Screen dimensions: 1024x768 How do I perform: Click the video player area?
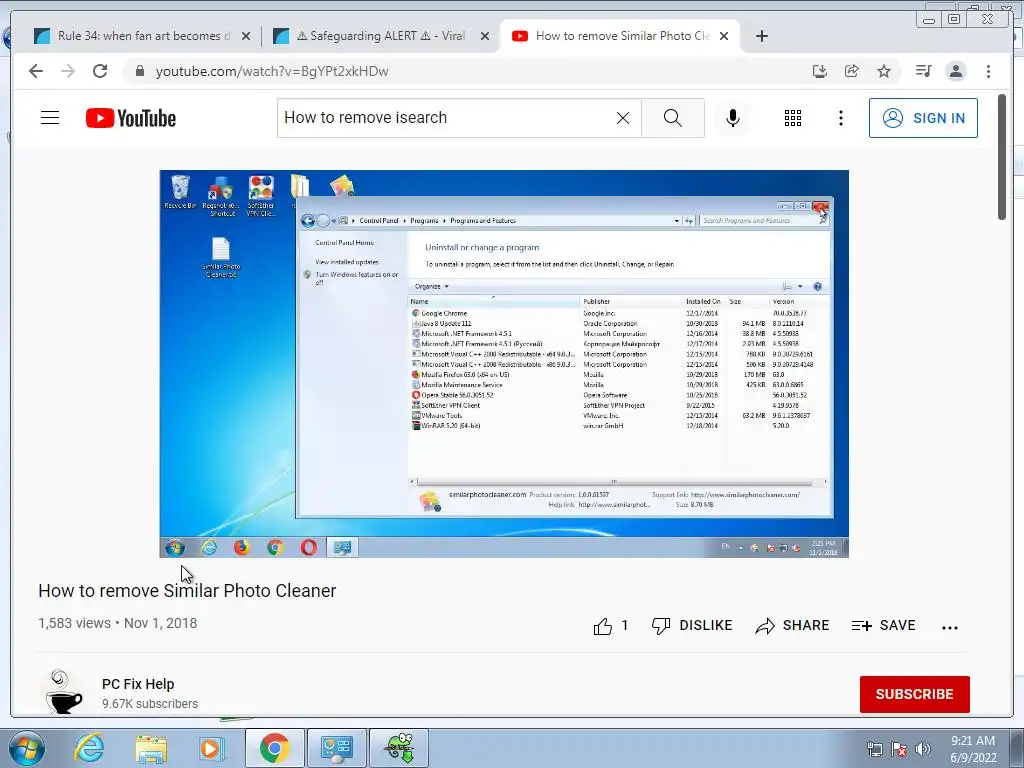point(504,364)
